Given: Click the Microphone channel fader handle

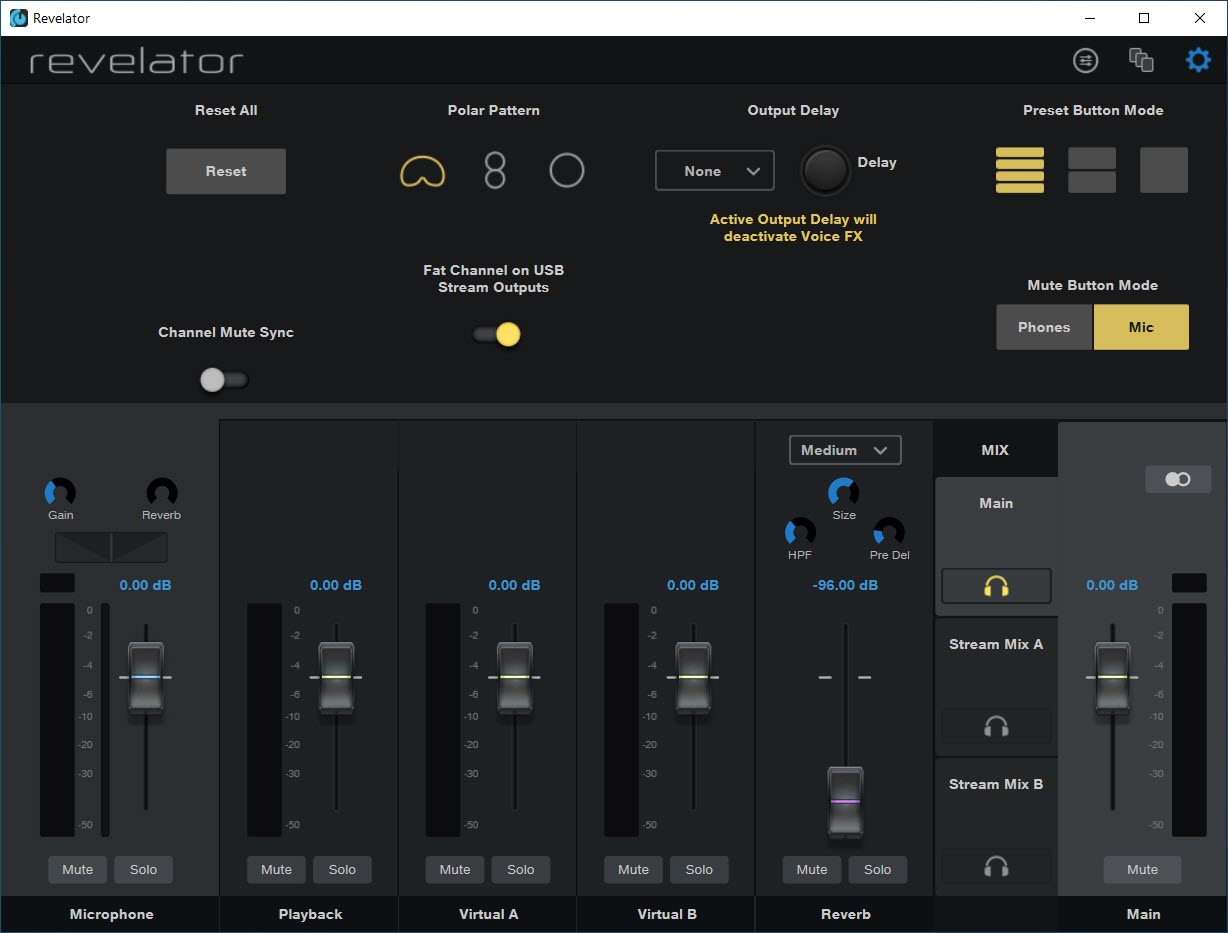Looking at the screenshot, I should click(x=146, y=677).
